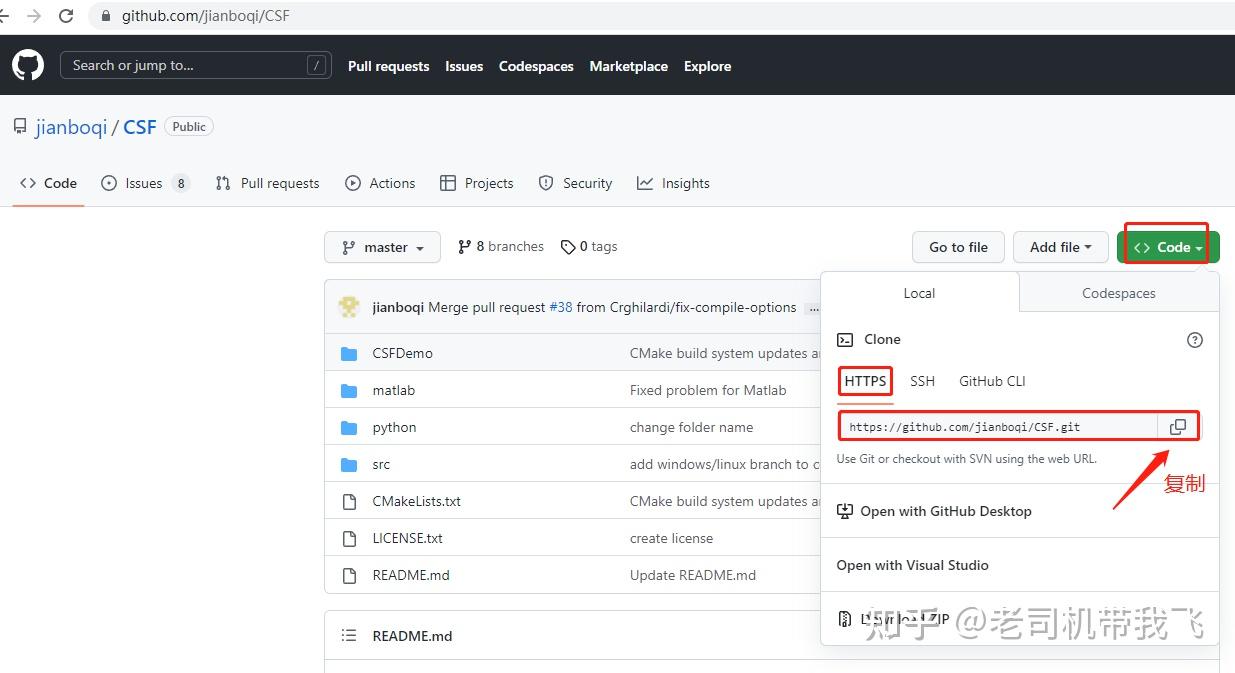Viewport: 1235px width, 673px height.
Task: Click the branches icon next to 8 branches
Action: (464, 247)
